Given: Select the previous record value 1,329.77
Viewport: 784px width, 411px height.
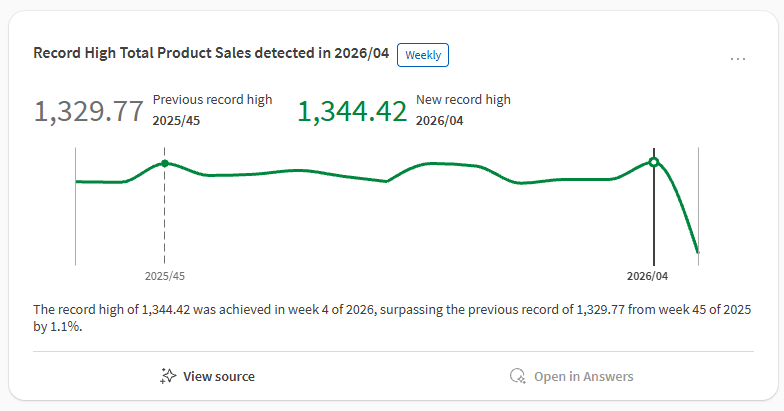Looking at the screenshot, I should [x=89, y=111].
